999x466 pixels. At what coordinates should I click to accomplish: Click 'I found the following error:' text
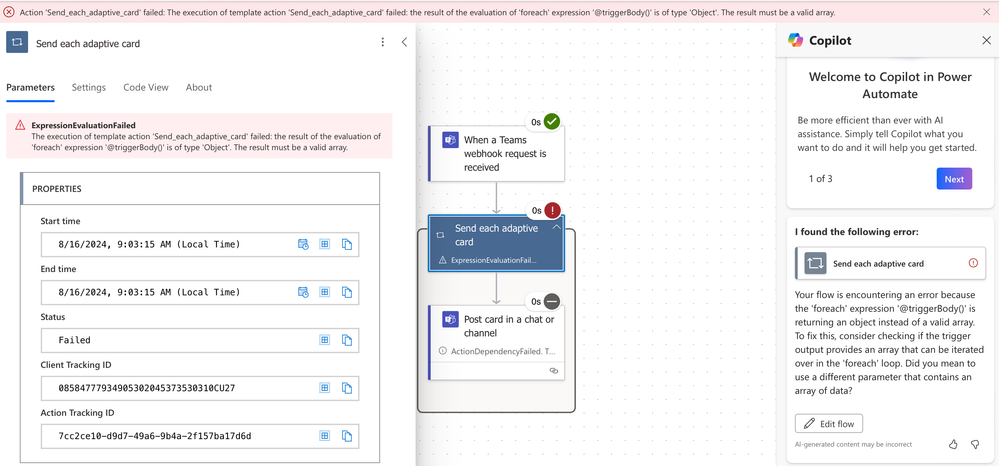coord(857,231)
